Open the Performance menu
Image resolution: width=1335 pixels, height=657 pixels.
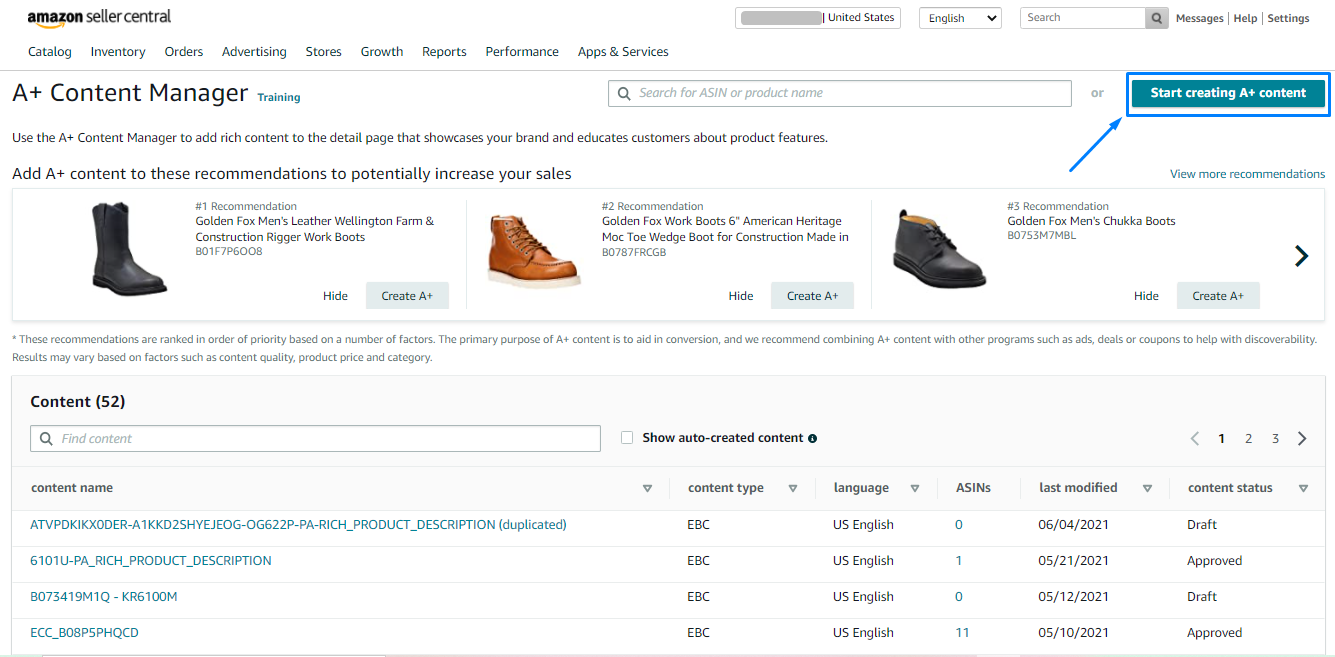521,52
